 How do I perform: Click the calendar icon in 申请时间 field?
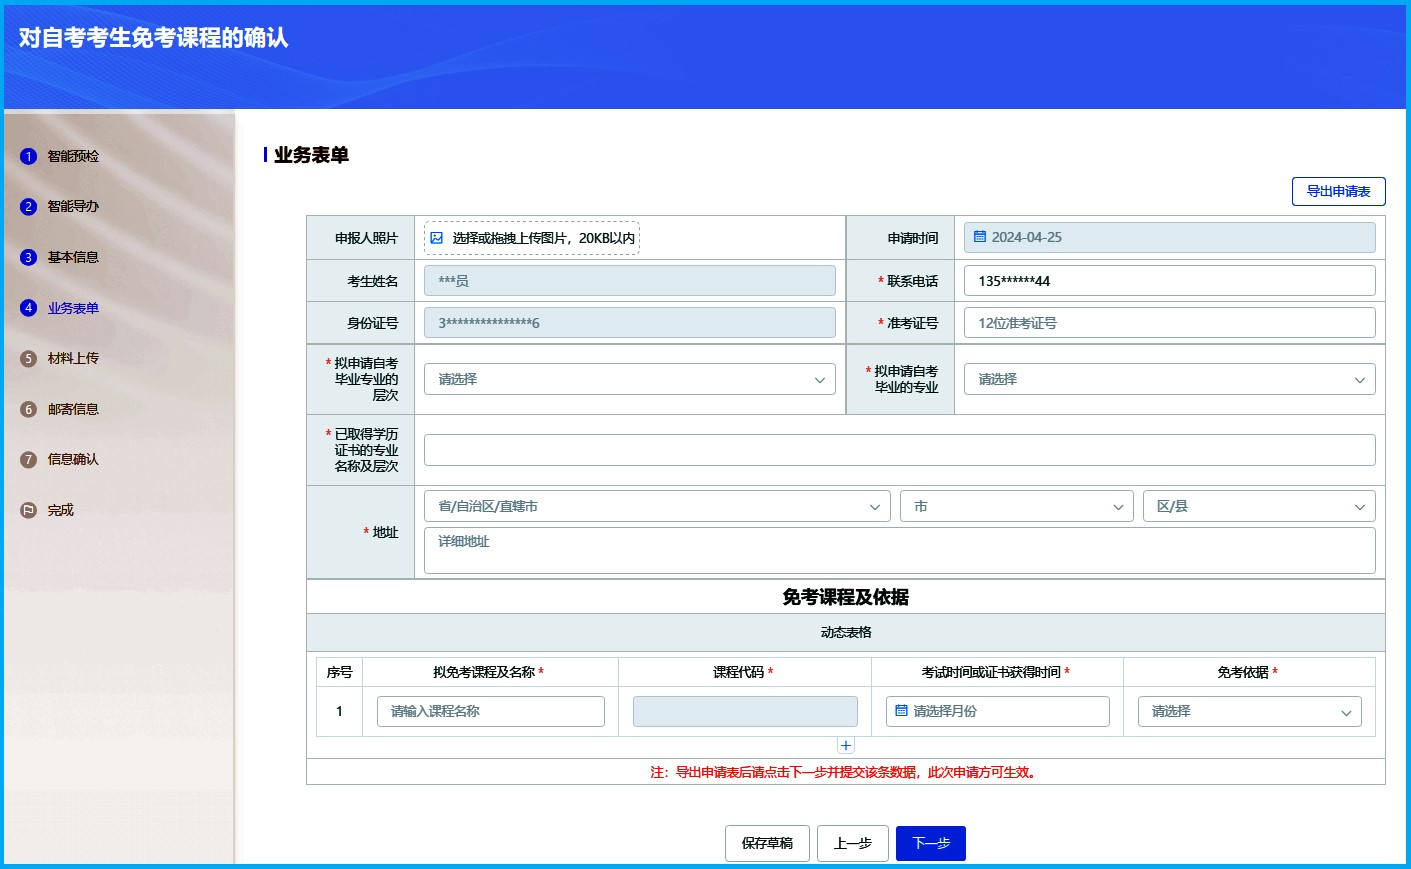980,237
